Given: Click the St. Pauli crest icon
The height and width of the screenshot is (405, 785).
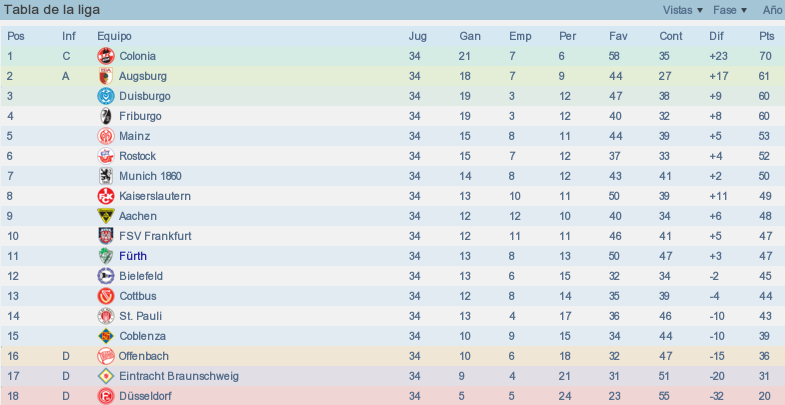Looking at the screenshot, I should pyautogui.click(x=106, y=316).
